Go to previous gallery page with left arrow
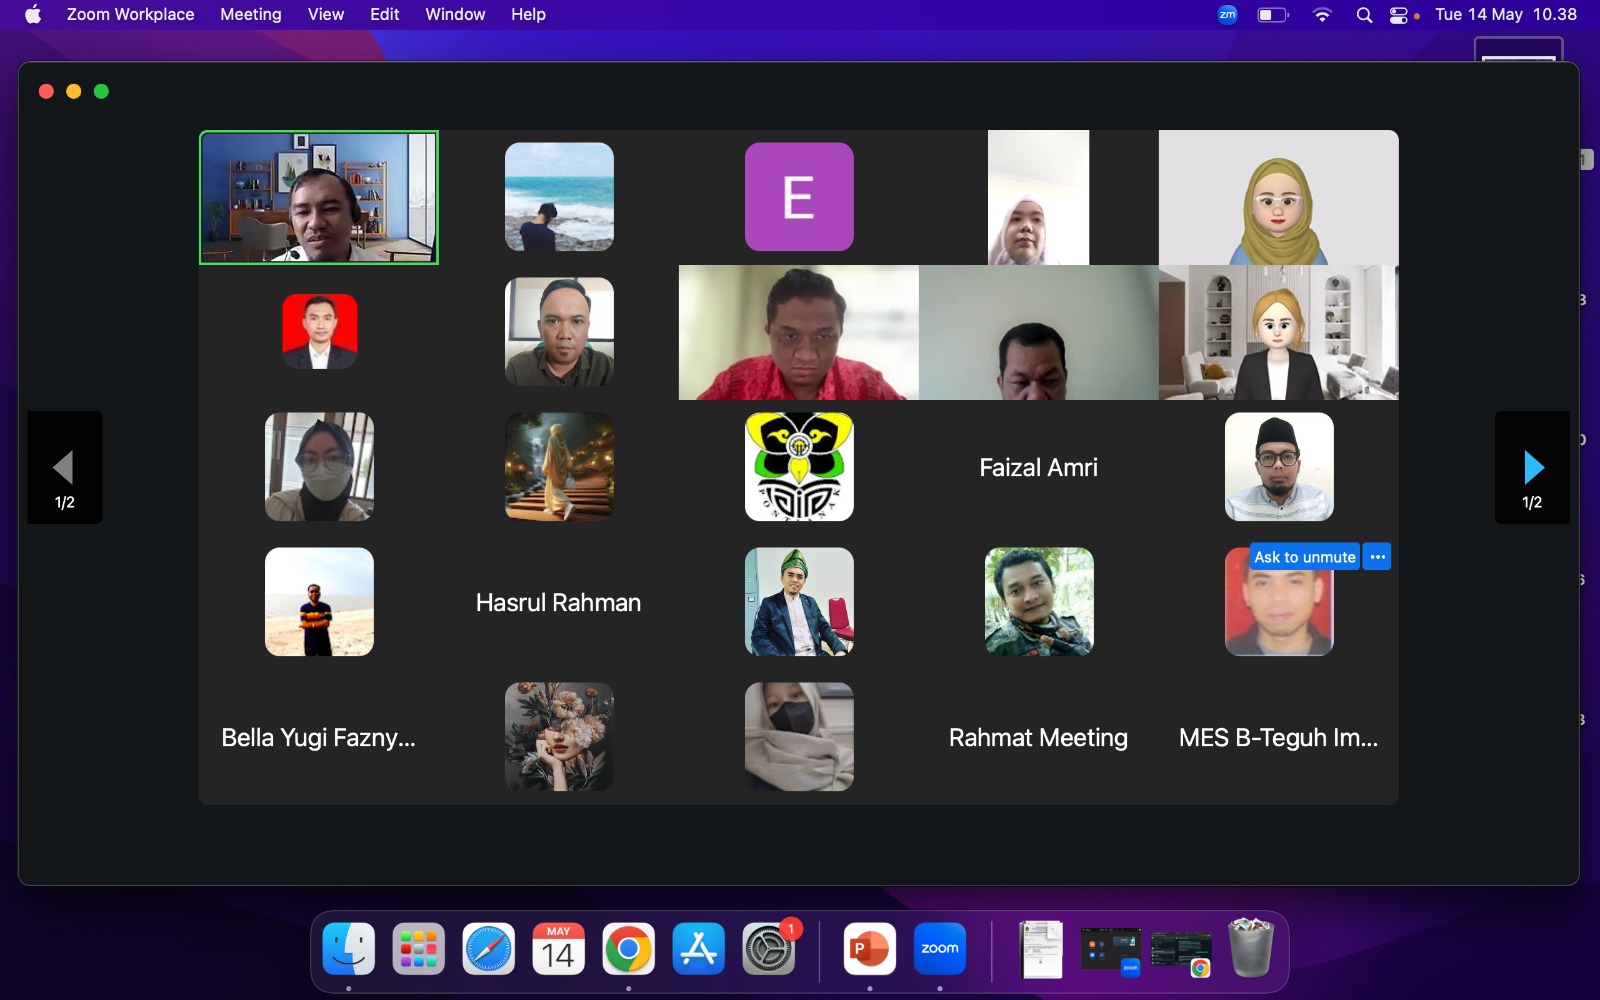The image size is (1600, 1000). click(x=64, y=467)
